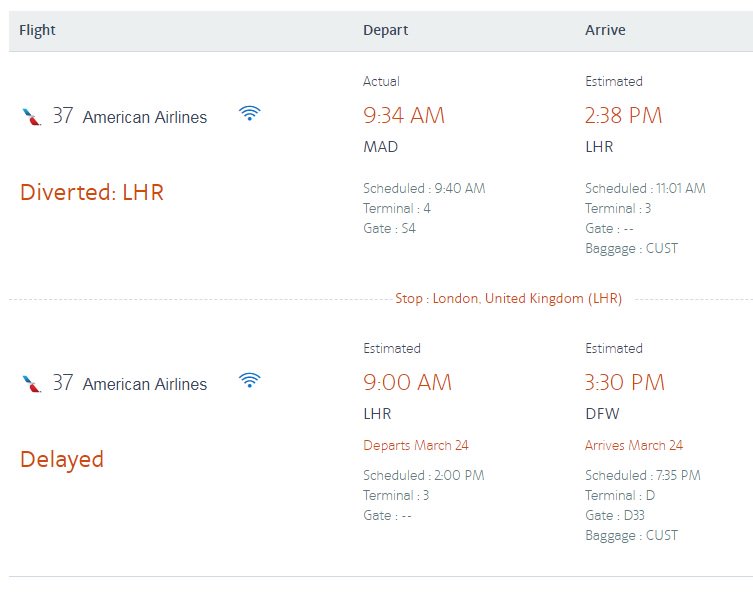Click the 9:34 AM actual departure time
The image size is (753, 599).
point(404,115)
